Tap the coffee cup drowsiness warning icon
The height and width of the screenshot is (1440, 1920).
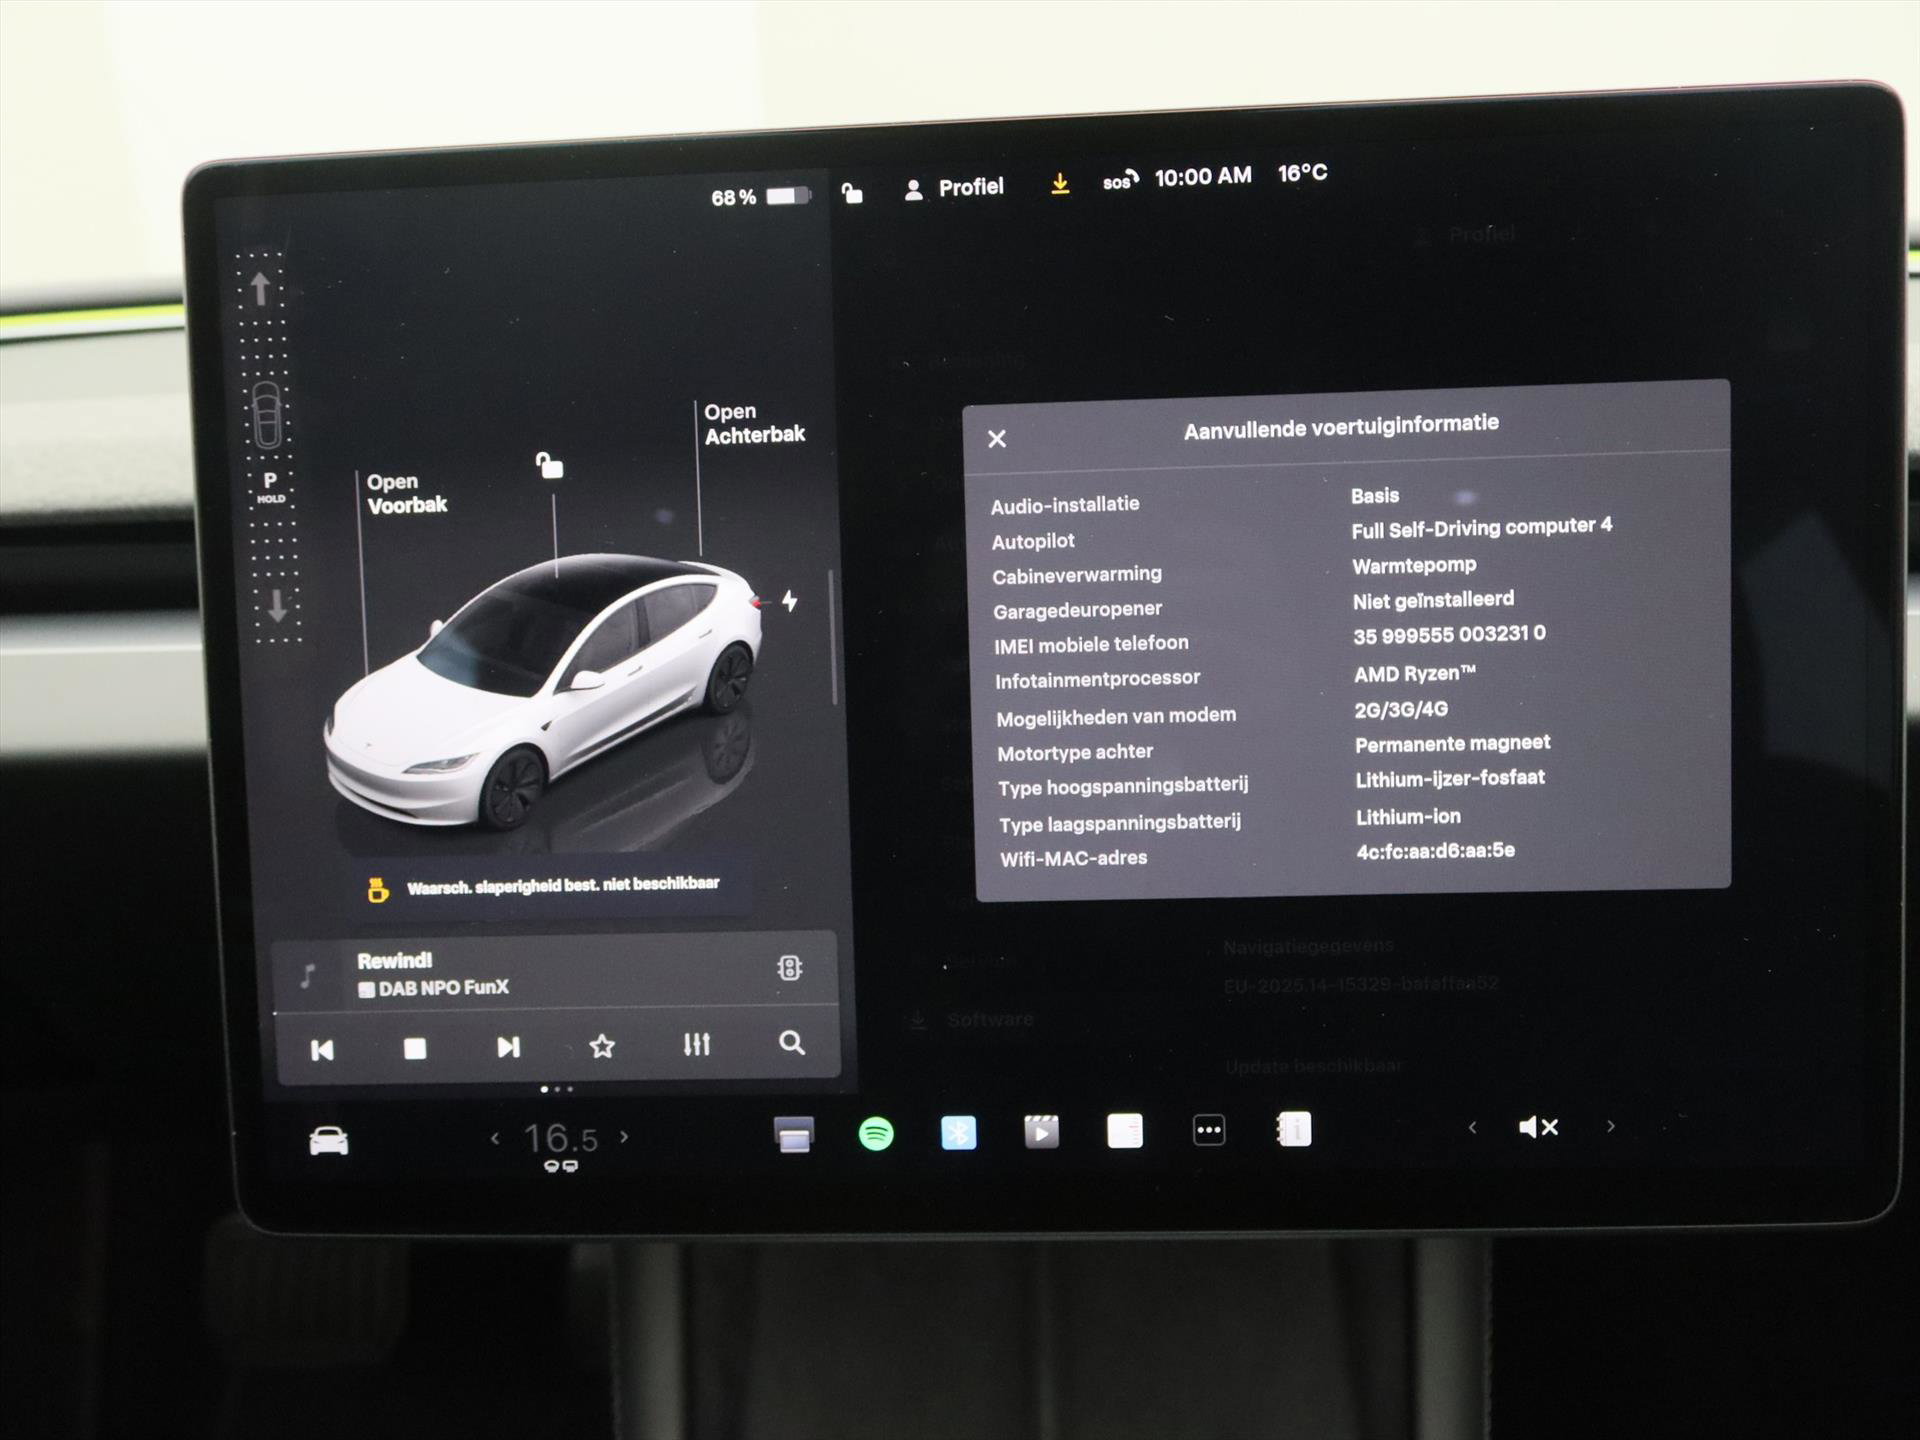point(377,888)
